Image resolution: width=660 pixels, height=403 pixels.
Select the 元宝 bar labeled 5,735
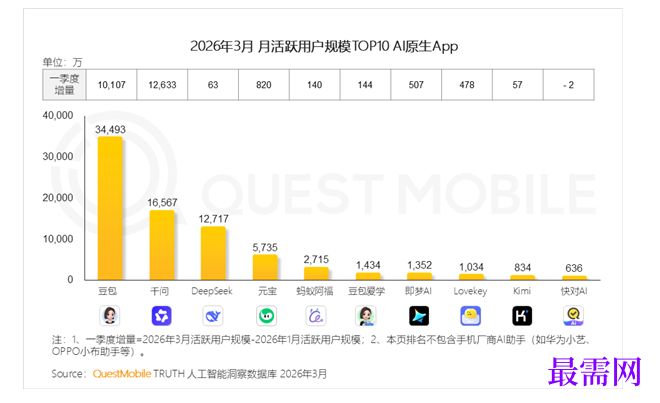coord(265,267)
